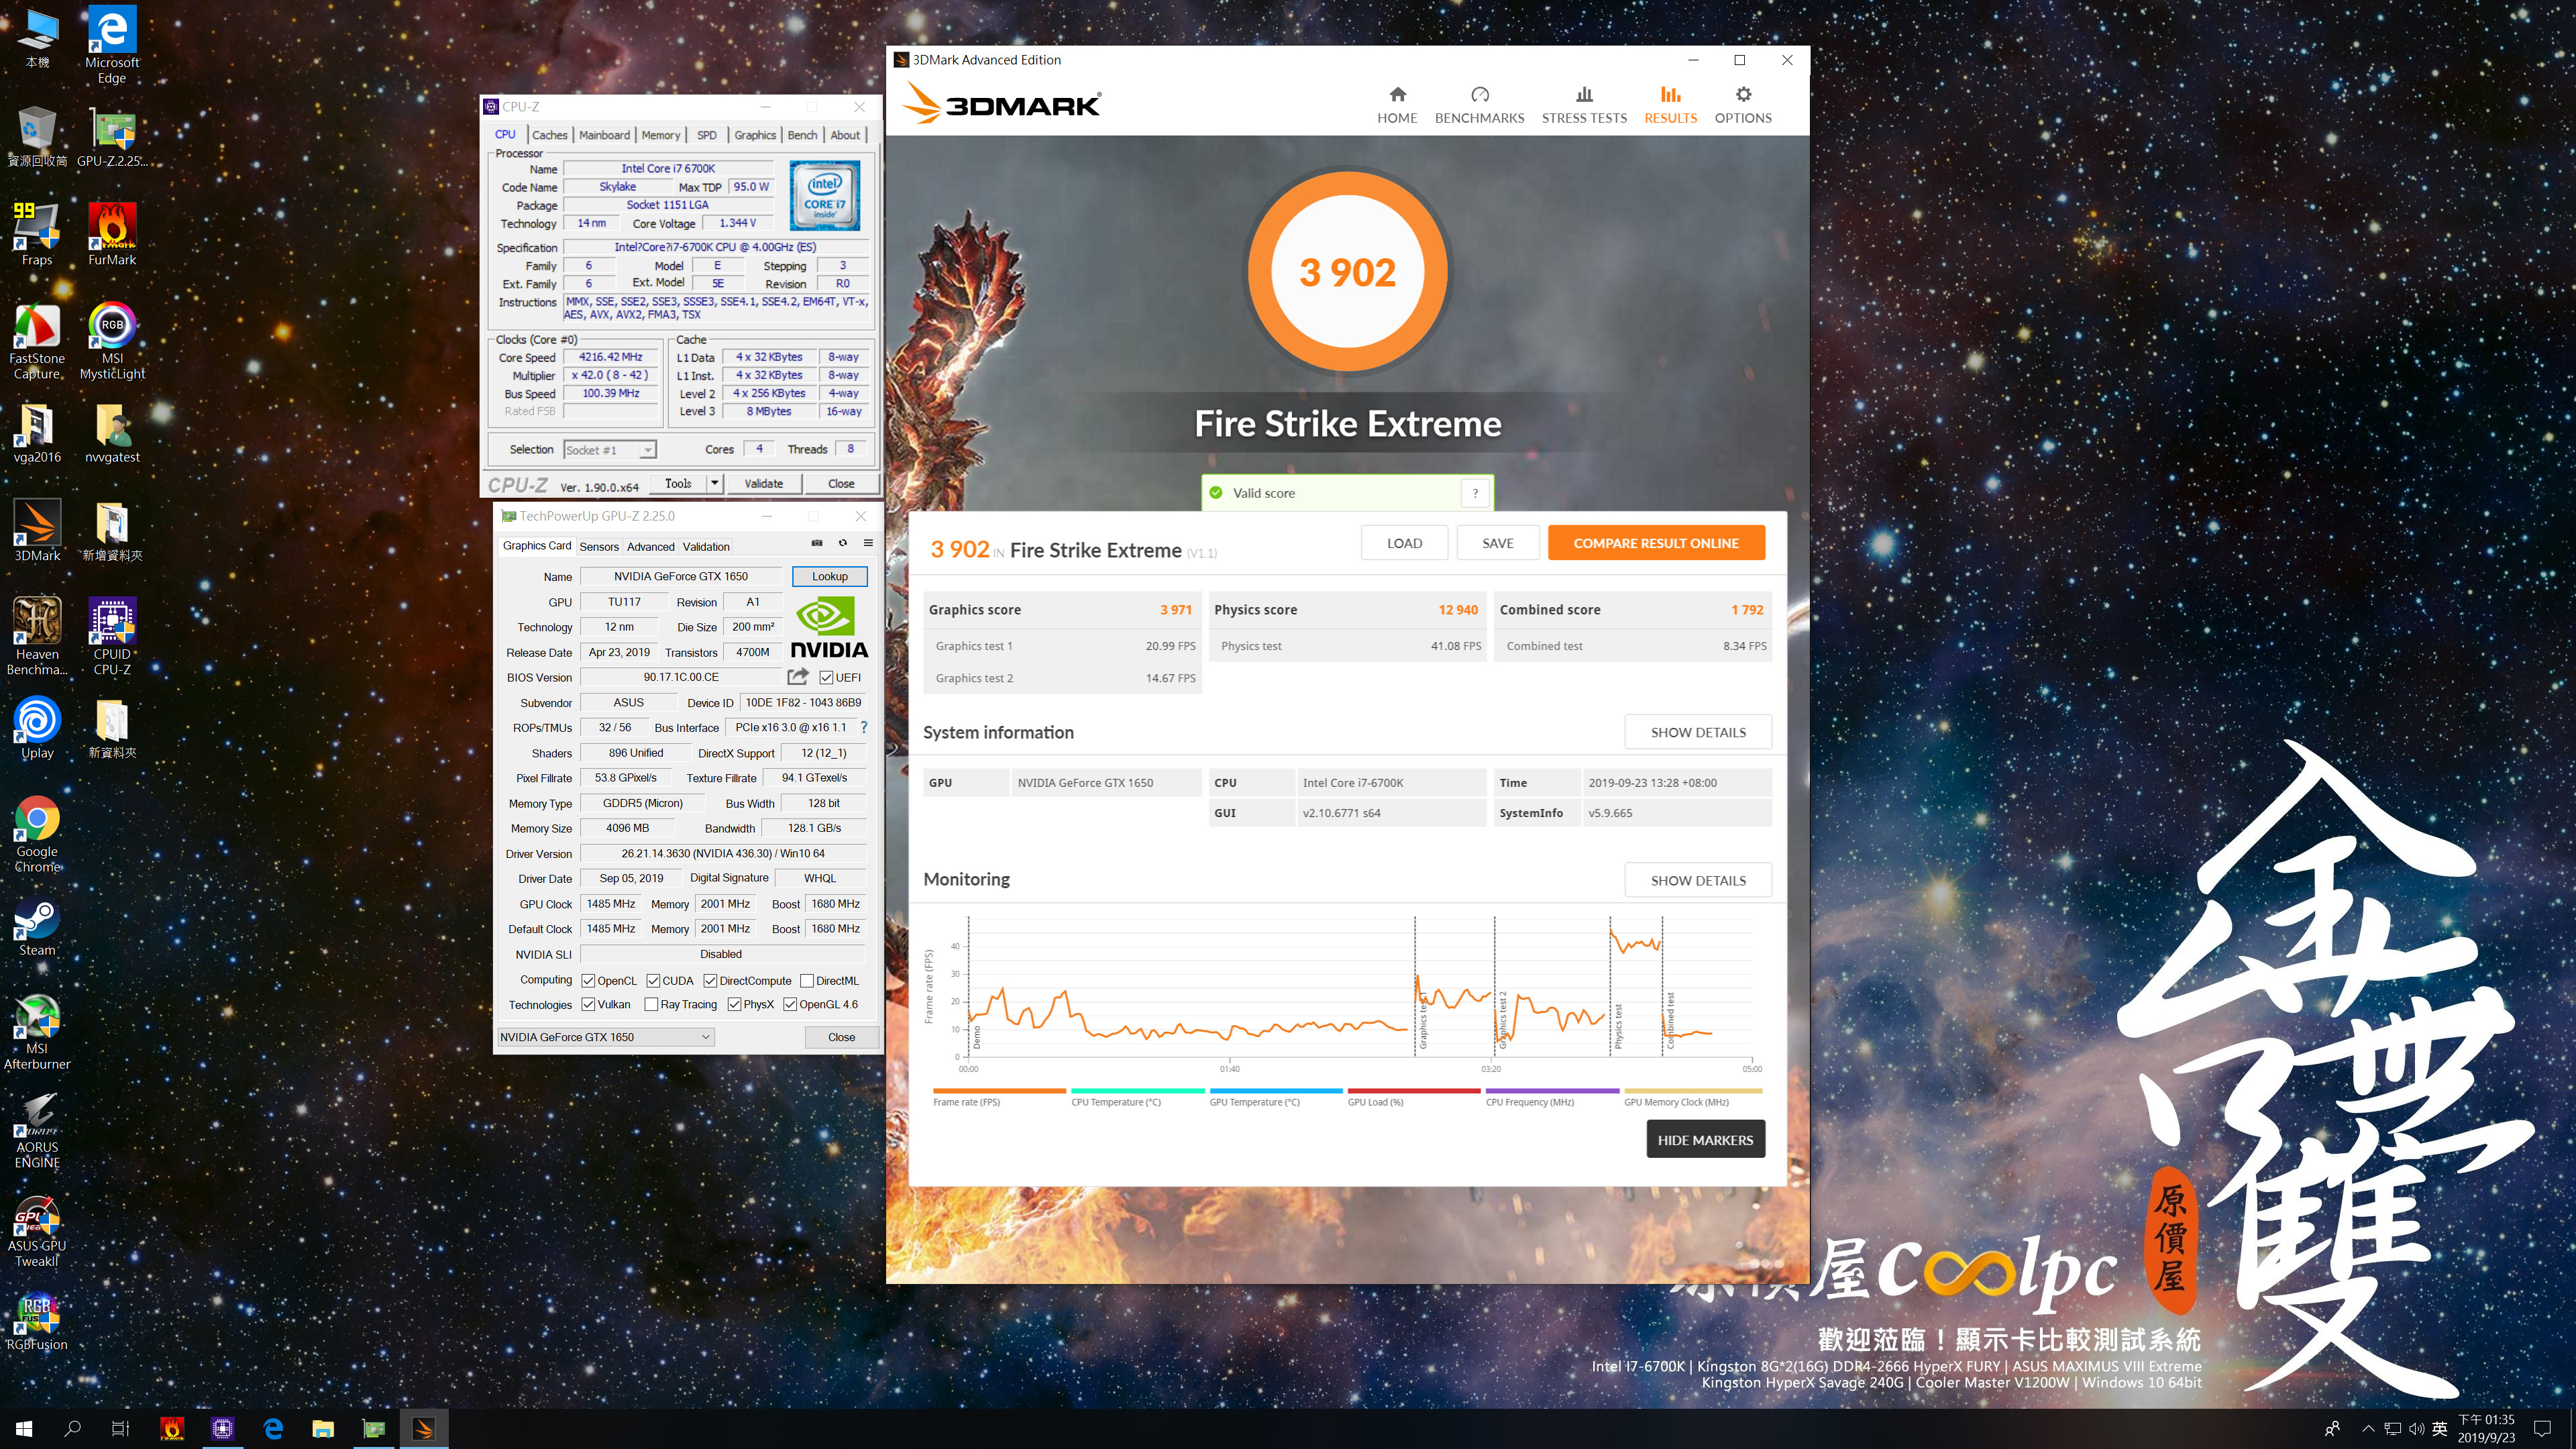Select the GPU Temperature legend bar
This screenshot has width=2576, height=1449.
point(1275,1091)
